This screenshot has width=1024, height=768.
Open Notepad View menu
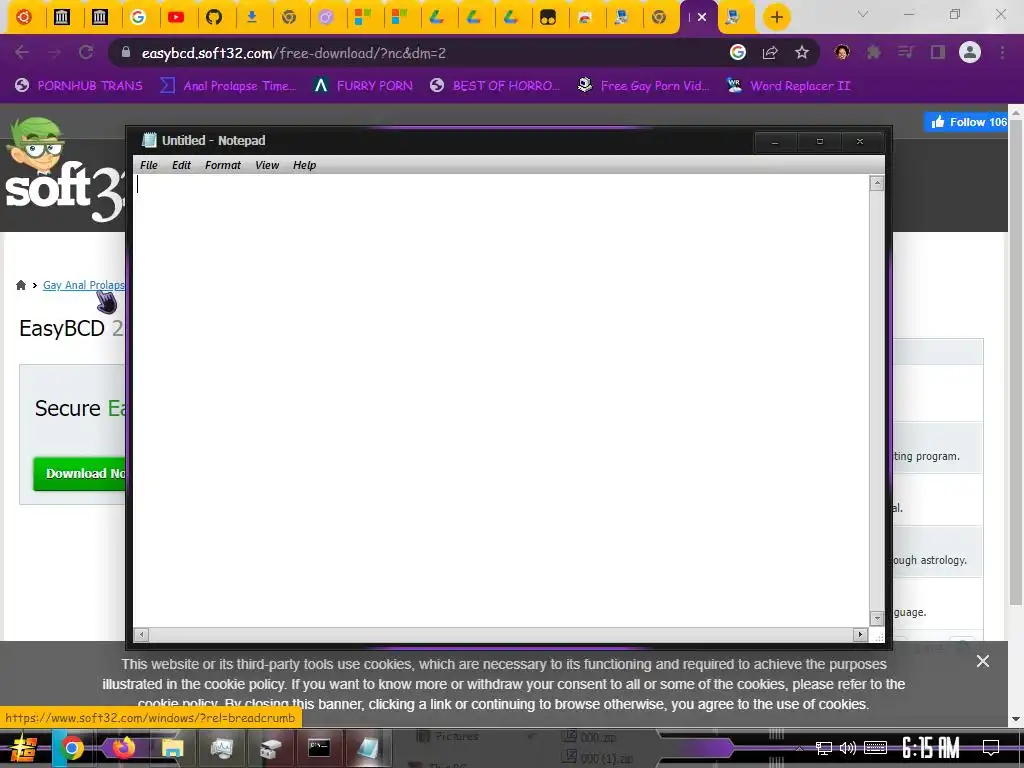pyautogui.click(x=267, y=165)
